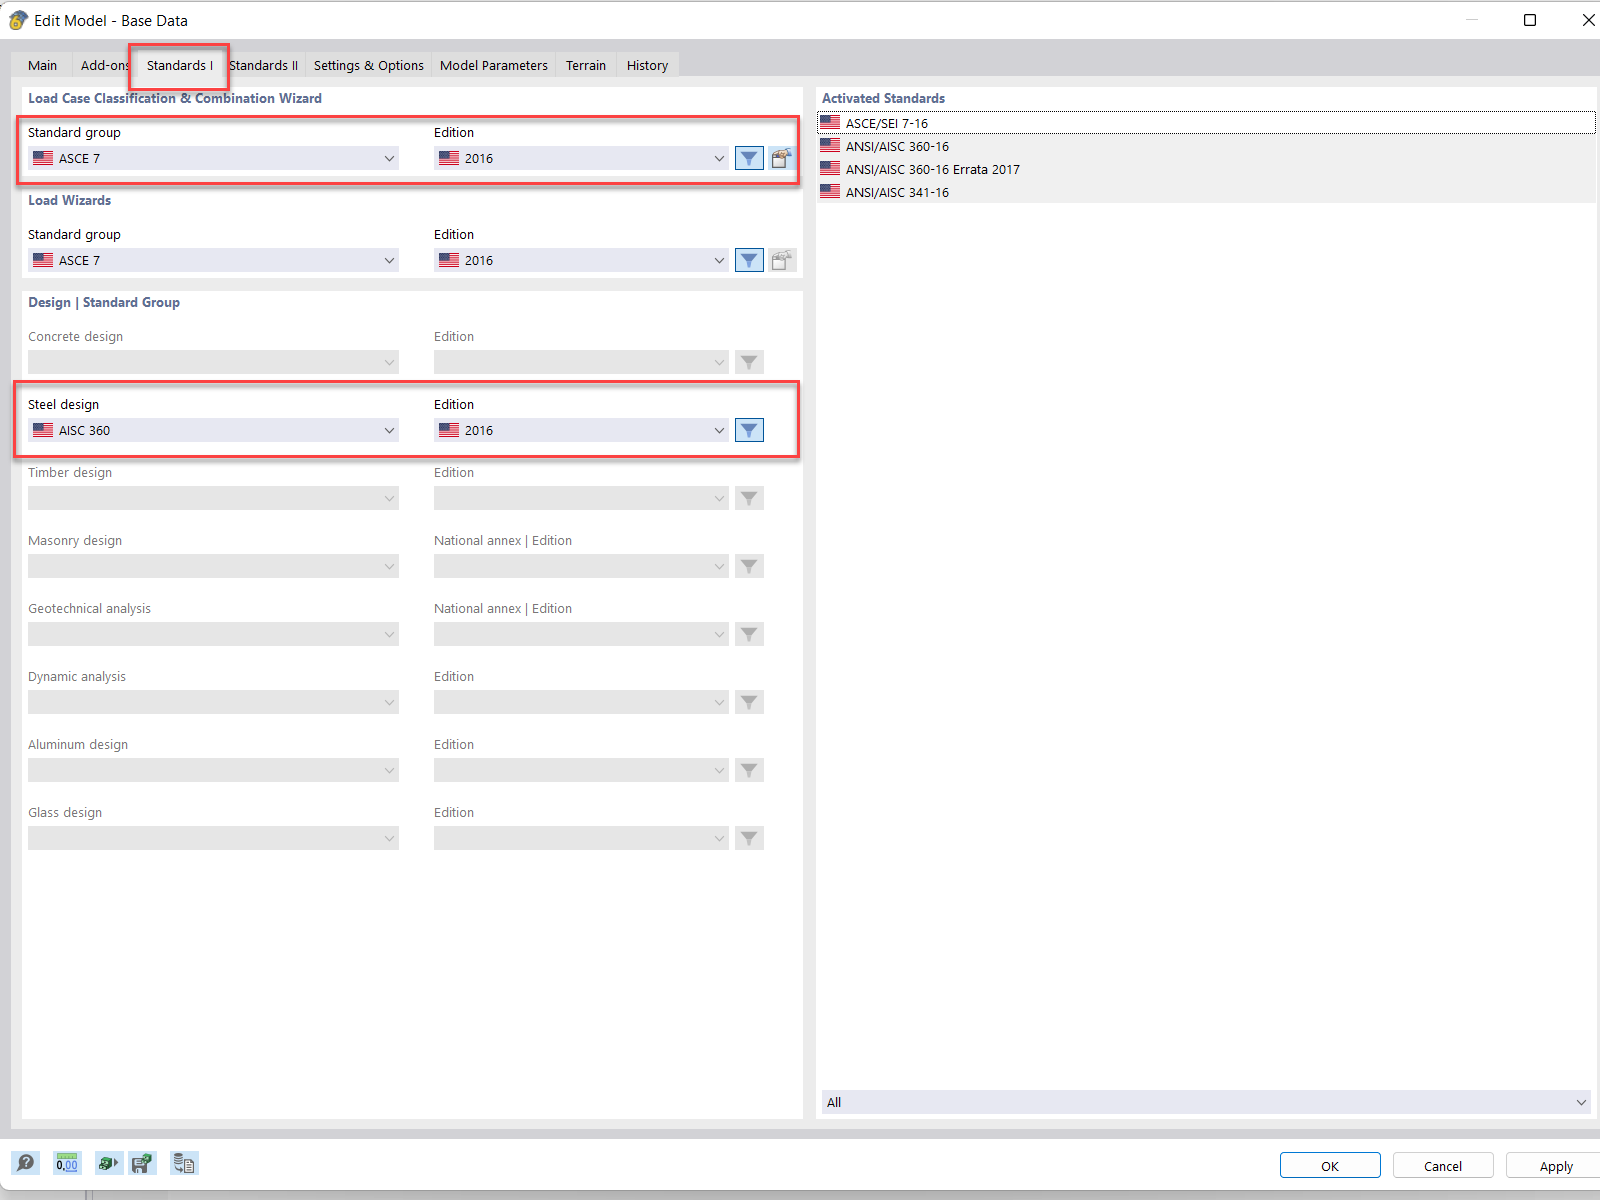Open the History tab
The width and height of the screenshot is (1600, 1200).
point(647,65)
